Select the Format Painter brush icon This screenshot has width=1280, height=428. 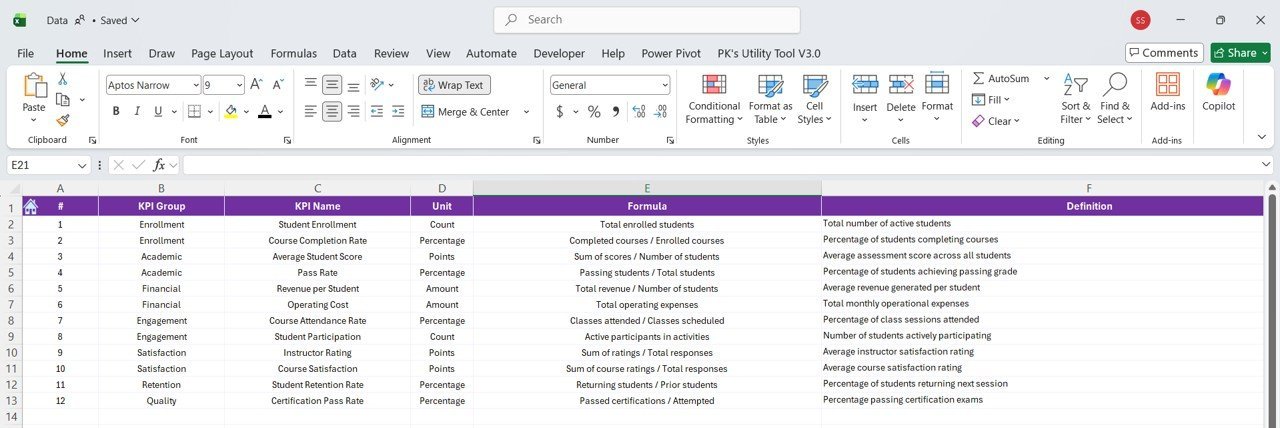coord(63,119)
